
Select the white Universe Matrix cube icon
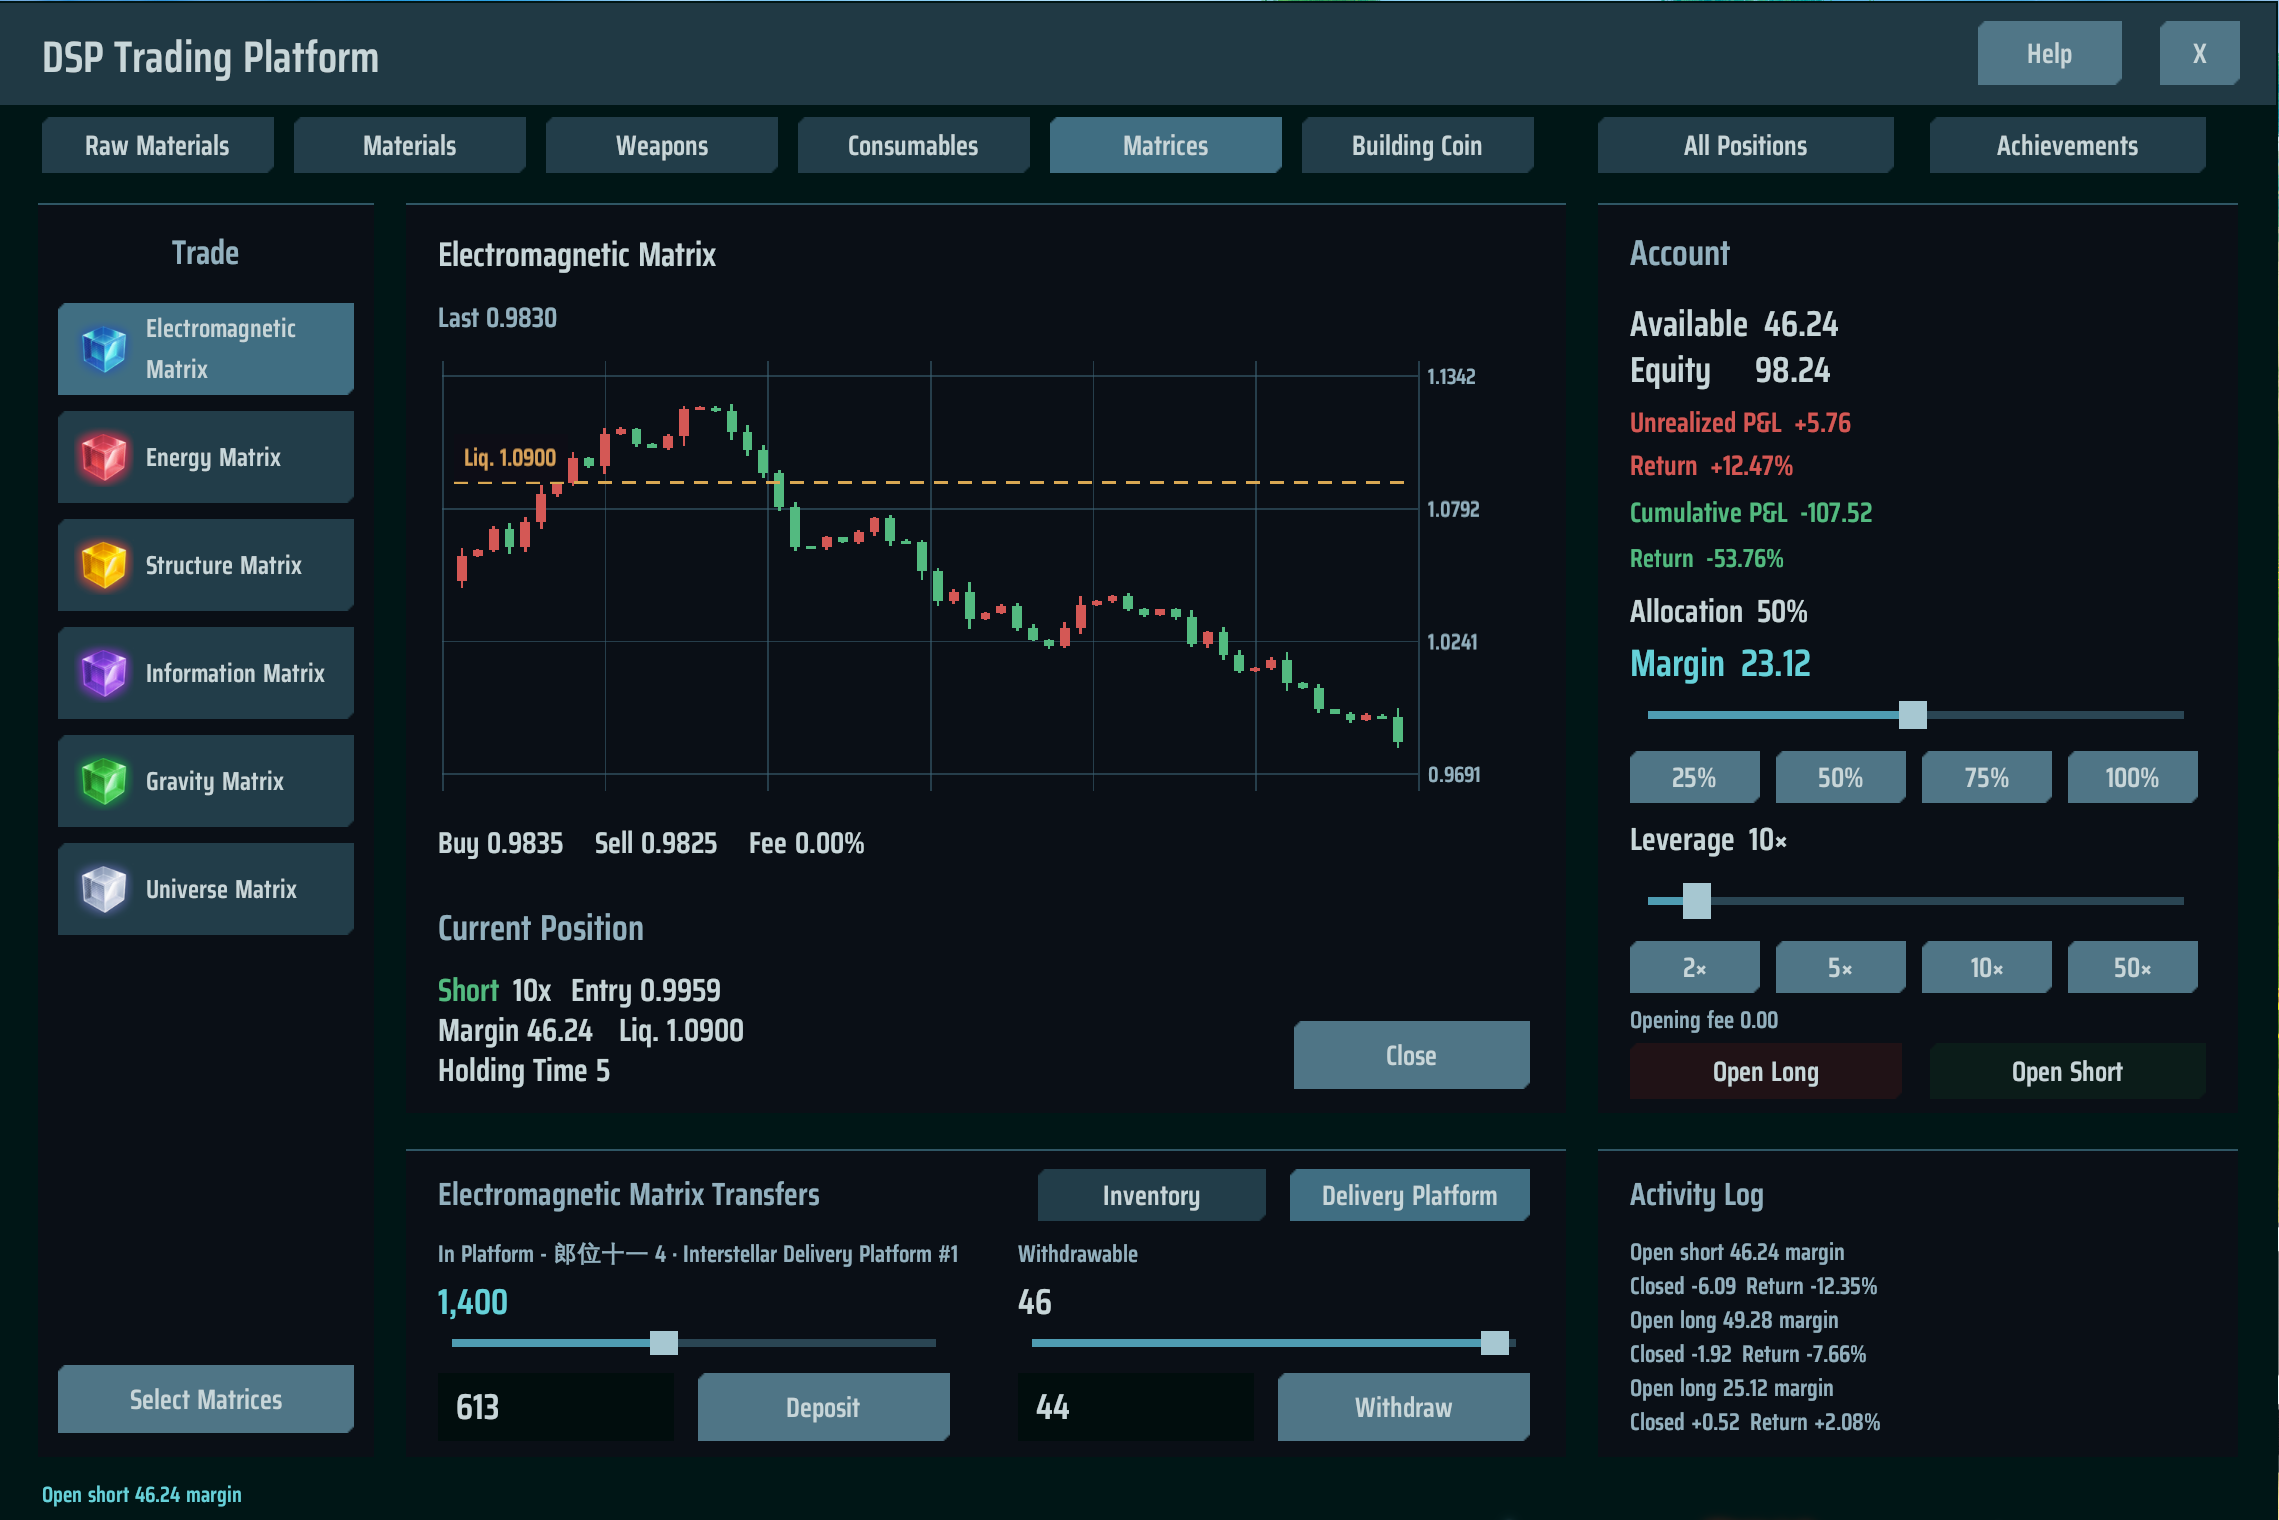click(103, 889)
